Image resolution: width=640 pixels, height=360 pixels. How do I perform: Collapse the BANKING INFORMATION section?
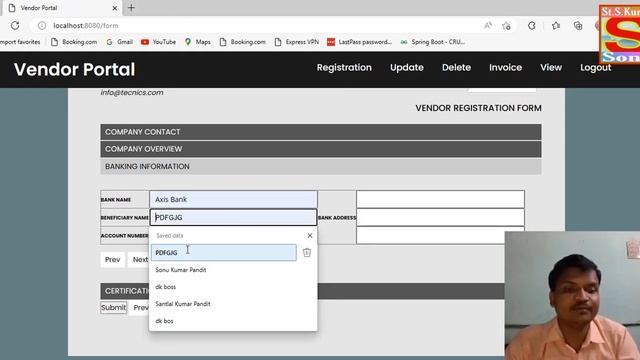coord(321,167)
